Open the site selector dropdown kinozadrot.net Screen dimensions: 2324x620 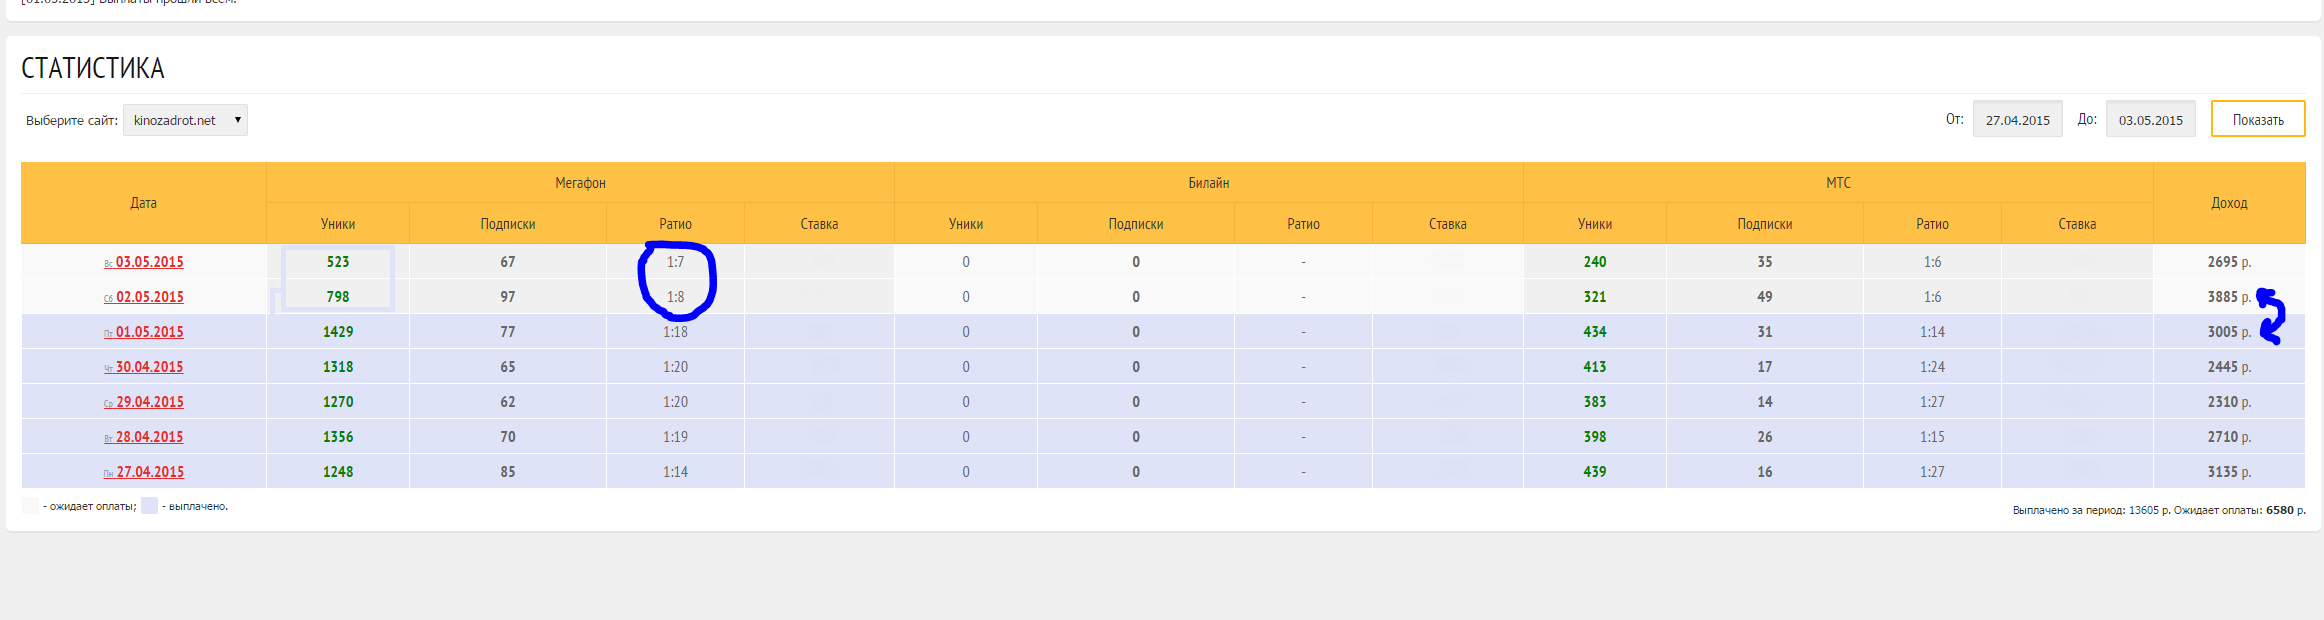tap(185, 120)
